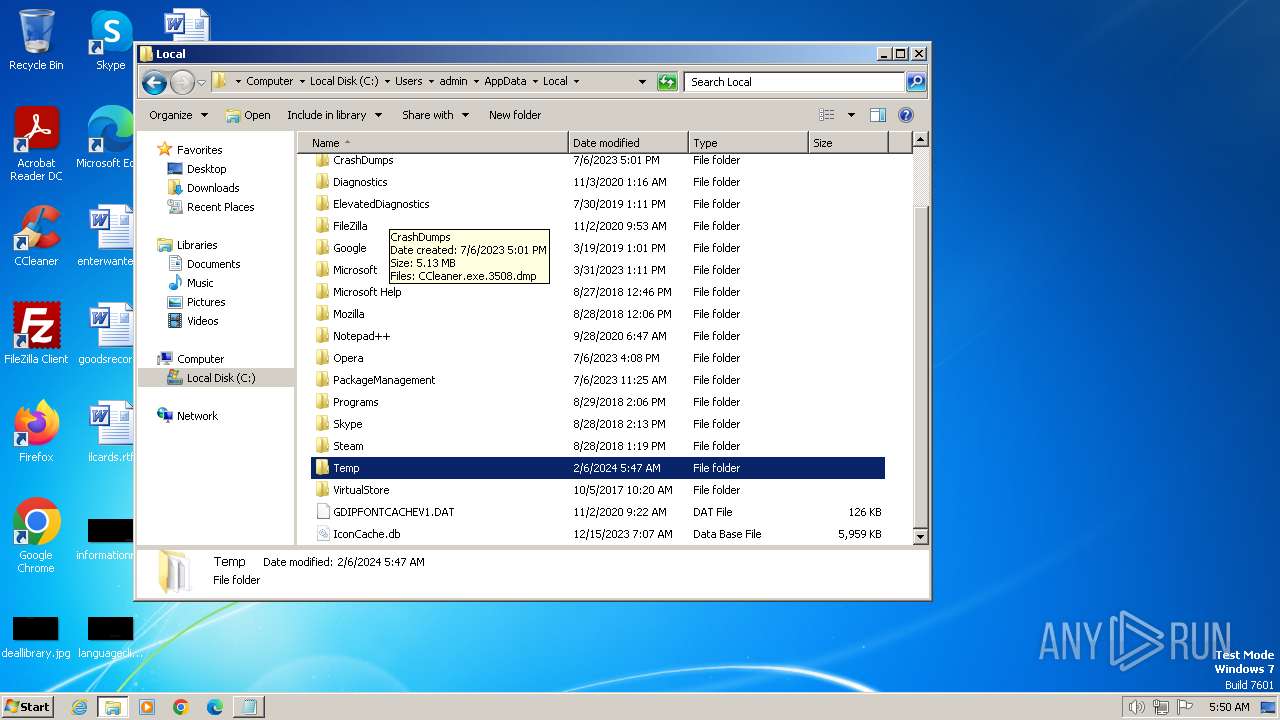Open the More view options dropdown arrow
Screen dimensions: 1280x720
851,115
